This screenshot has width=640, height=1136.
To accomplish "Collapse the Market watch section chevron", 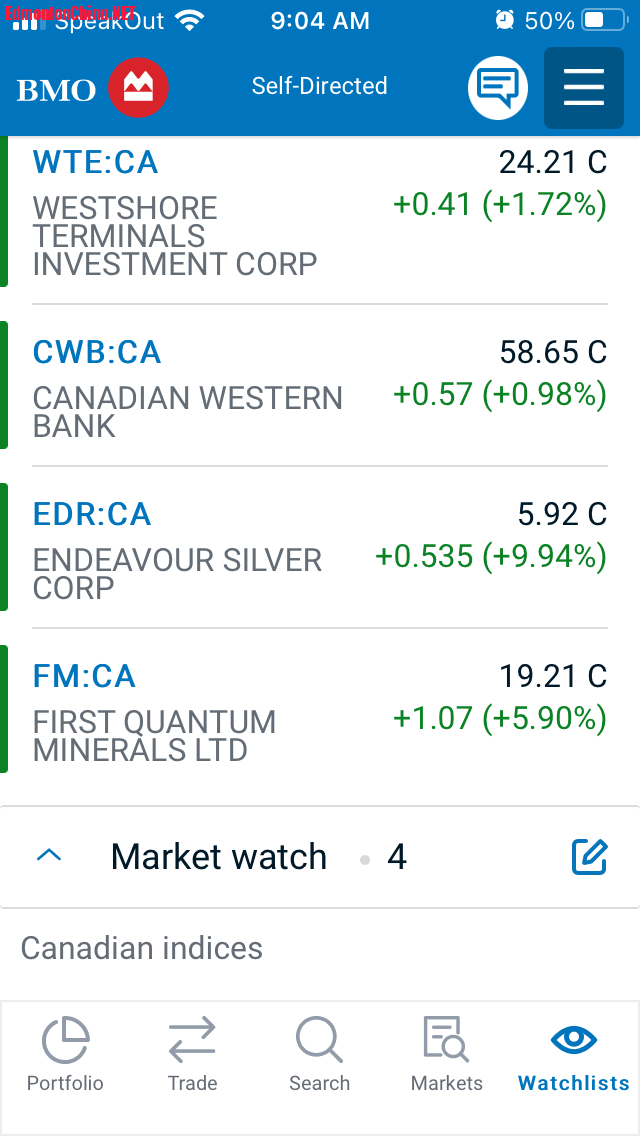I will point(49,856).
